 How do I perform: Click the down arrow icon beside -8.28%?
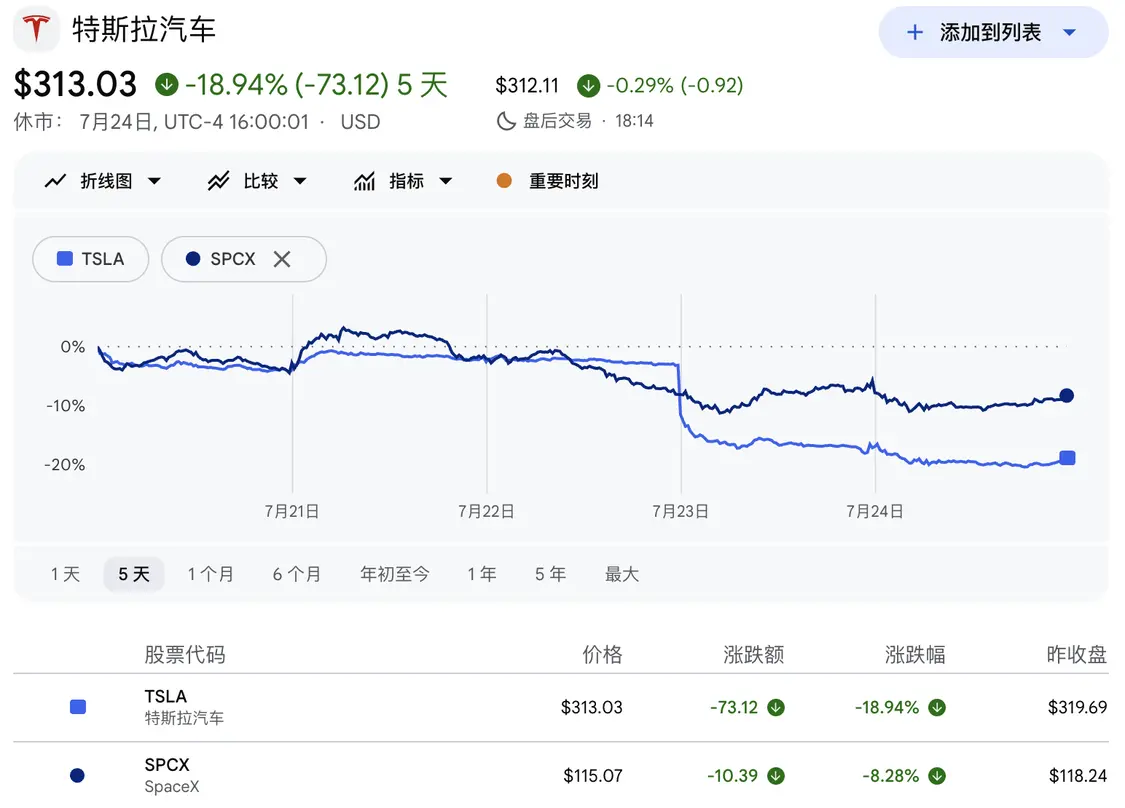[x=937, y=776]
